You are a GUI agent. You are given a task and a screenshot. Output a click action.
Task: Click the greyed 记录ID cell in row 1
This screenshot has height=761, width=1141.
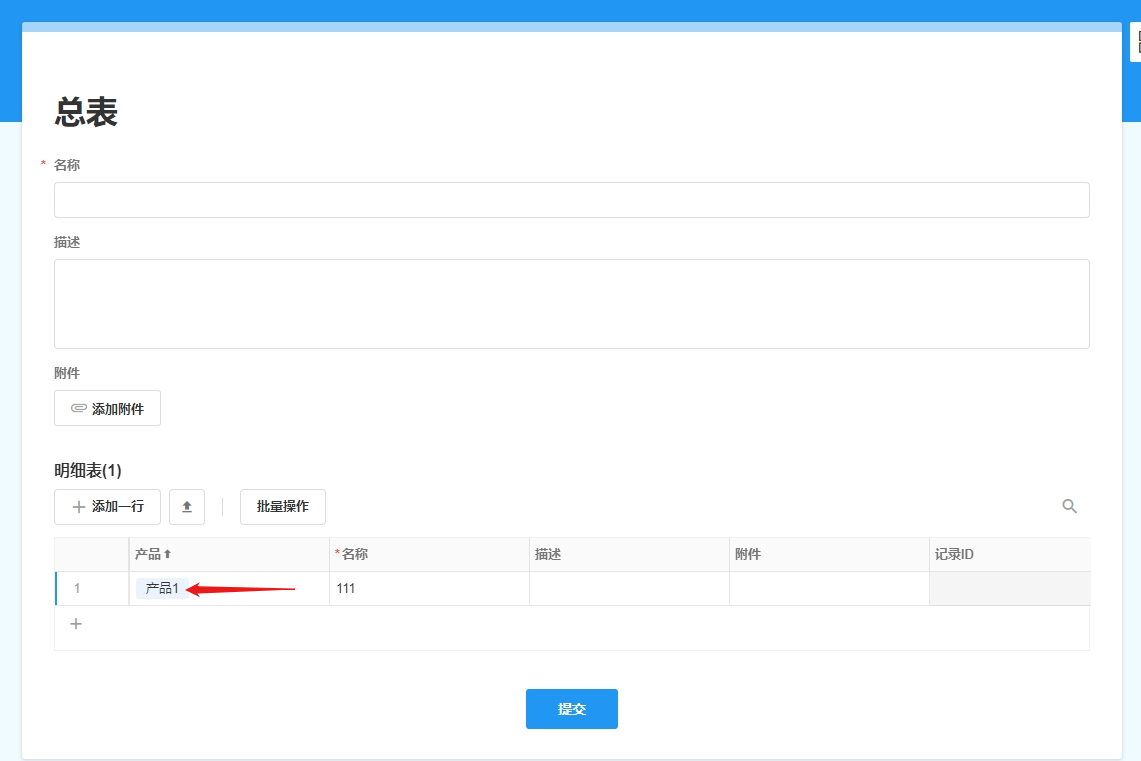point(1010,589)
